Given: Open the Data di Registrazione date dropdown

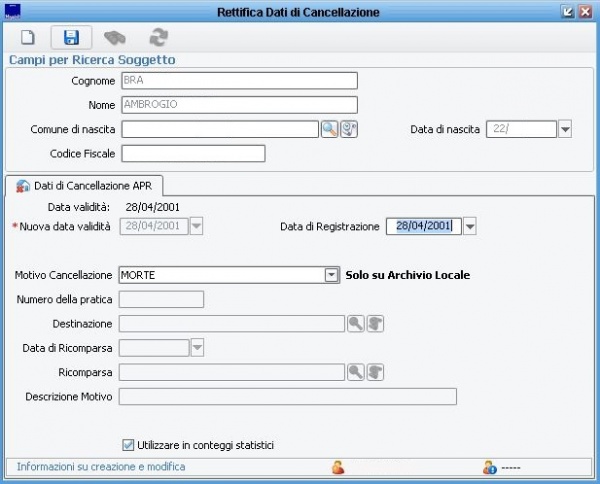Looking at the screenshot, I should [x=470, y=226].
